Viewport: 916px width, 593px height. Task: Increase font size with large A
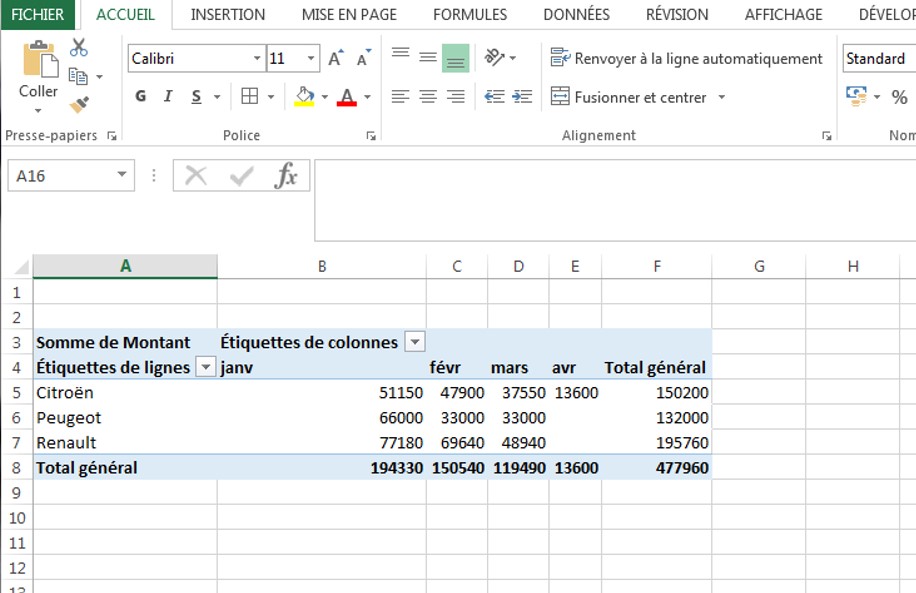[335, 58]
